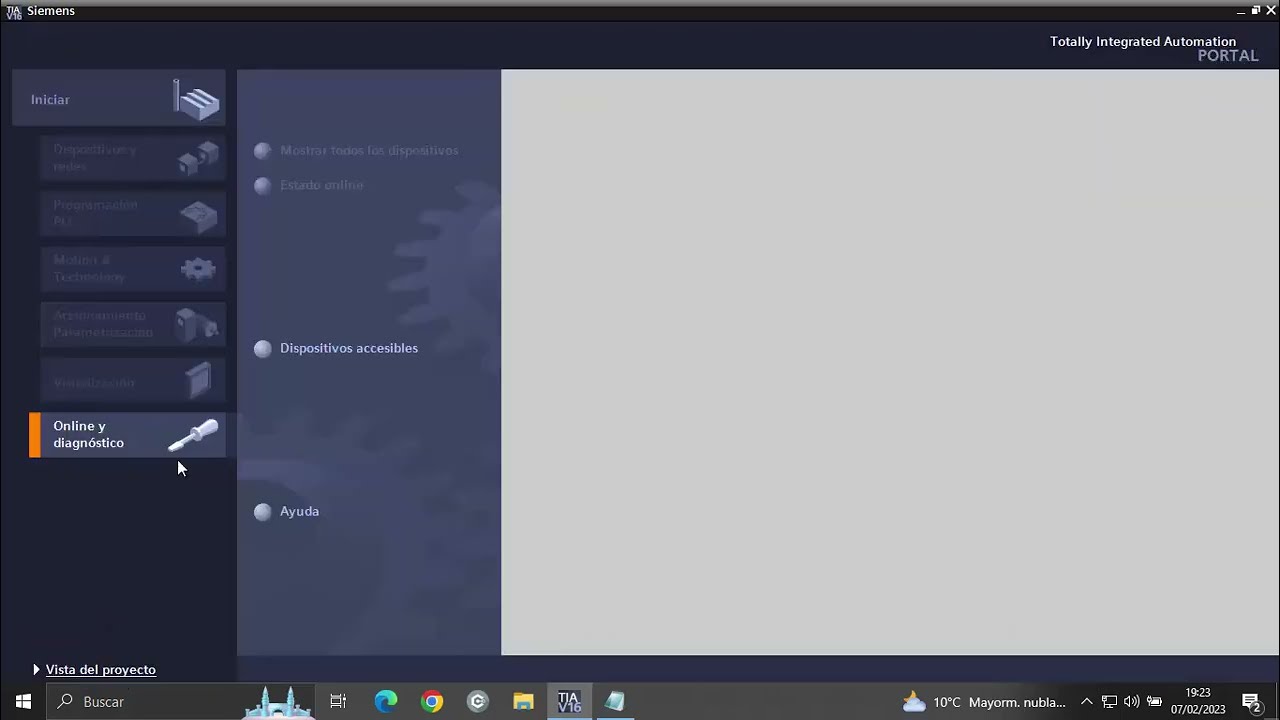Screen dimensions: 1280x720
Task: Open the weather widget showing 10°C
Action: click(x=984, y=702)
